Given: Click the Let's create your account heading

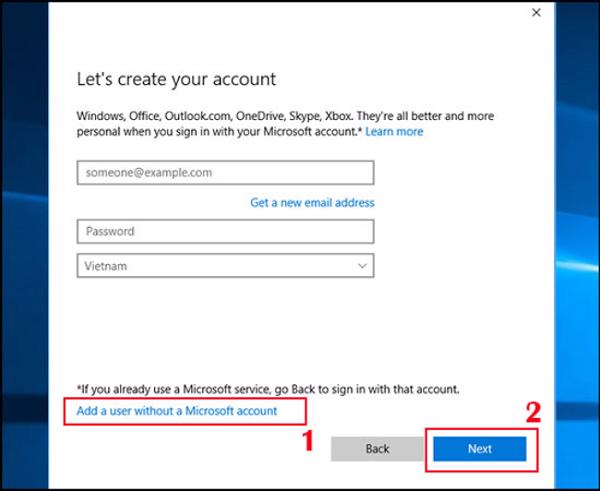Looking at the screenshot, I should point(176,80).
